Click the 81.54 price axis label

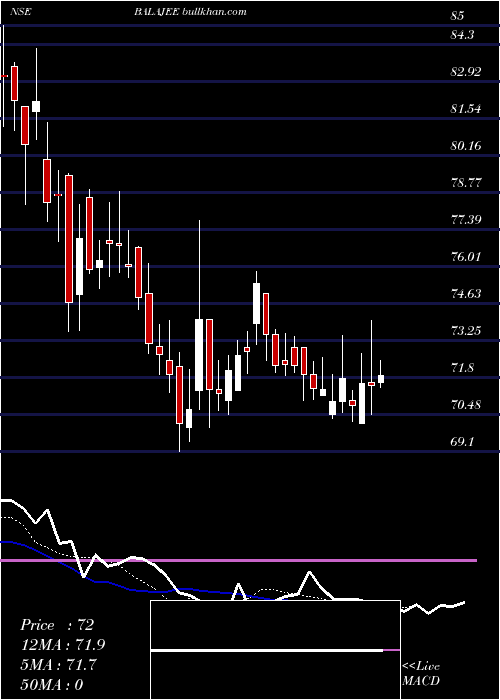466,108
